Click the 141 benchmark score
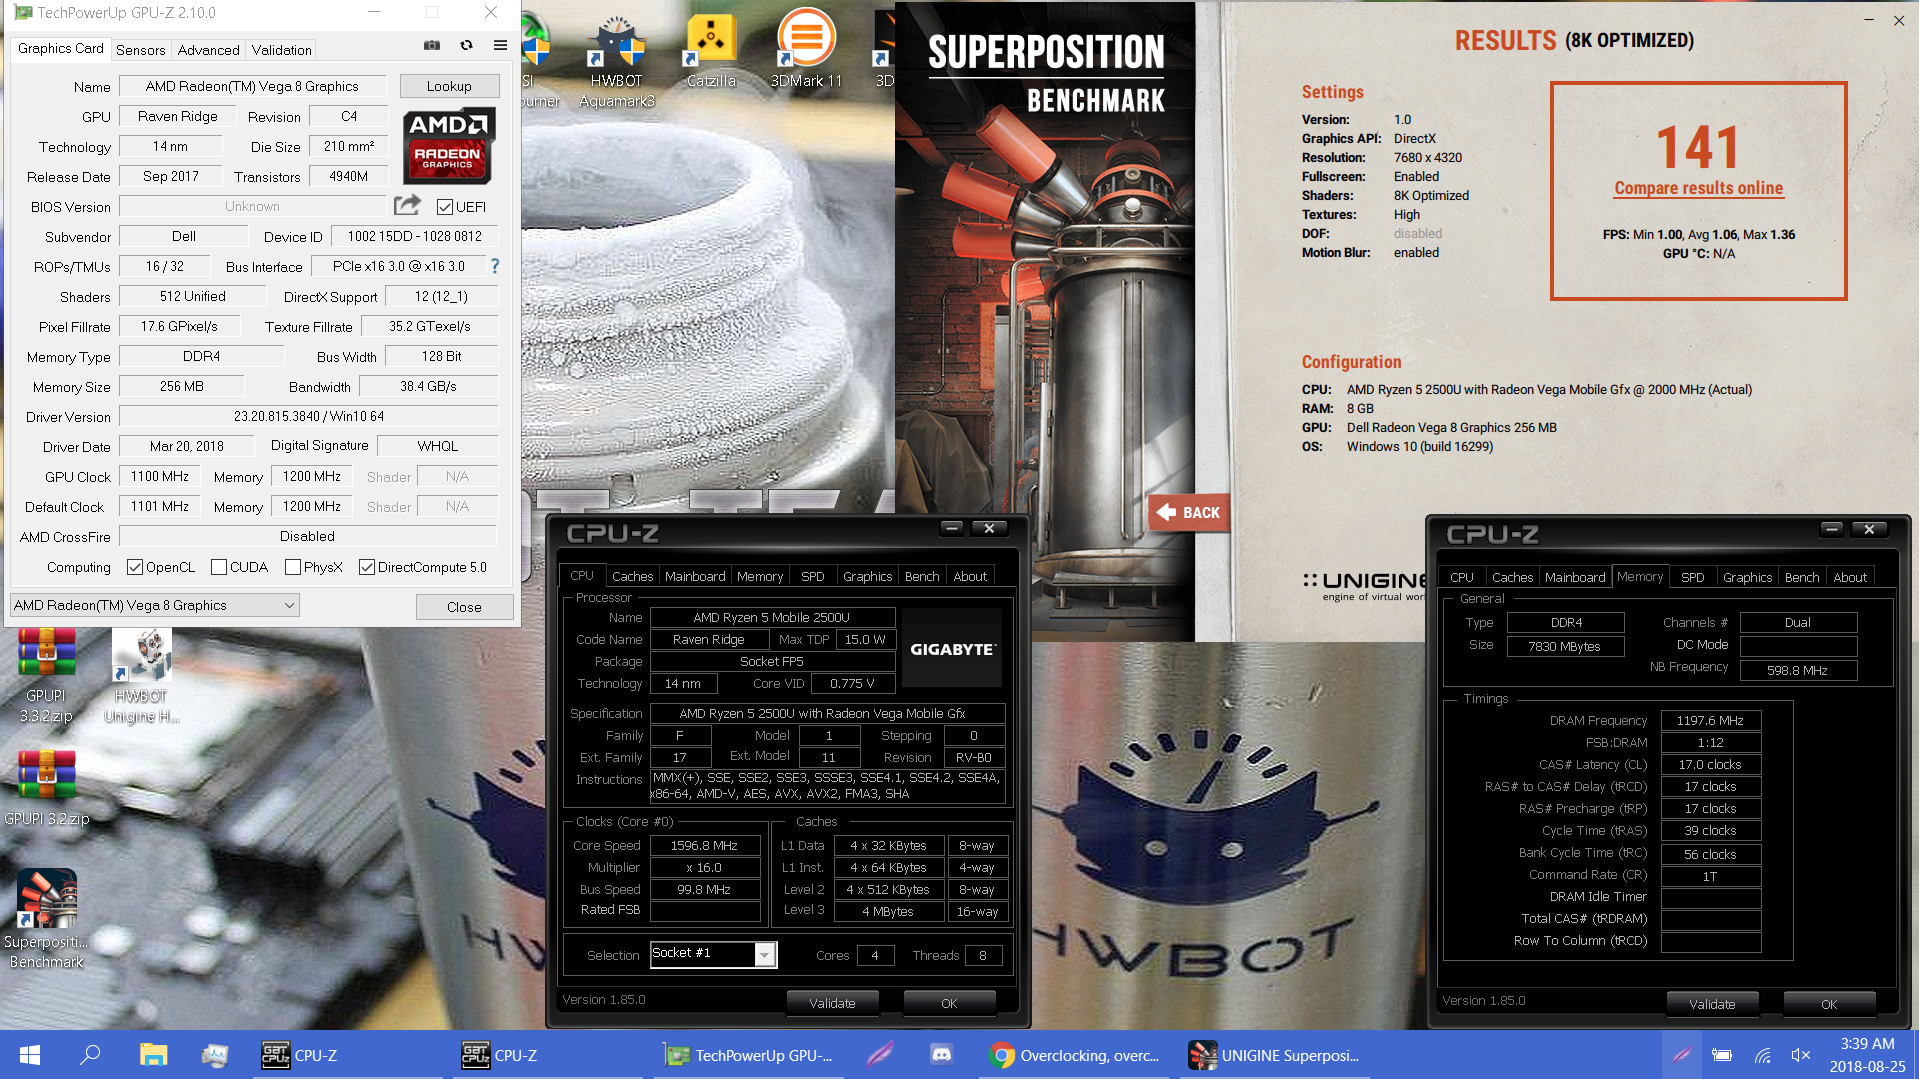The height and width of the screenshot is (1079, 1919). 1698,147
